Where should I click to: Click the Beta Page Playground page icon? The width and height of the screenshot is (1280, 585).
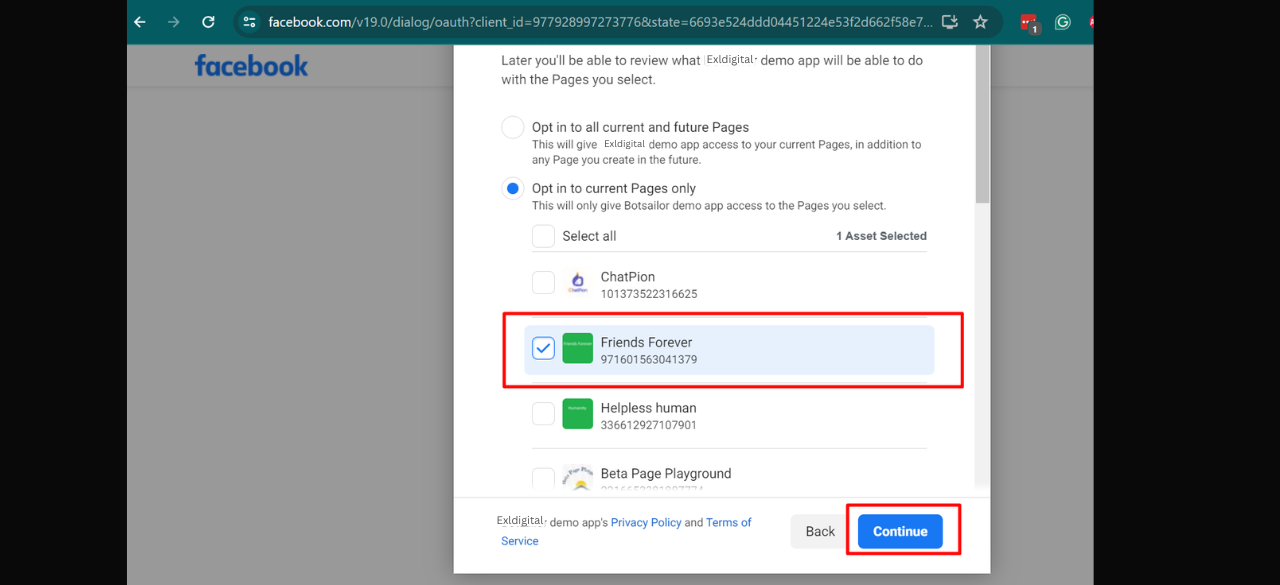578,479
